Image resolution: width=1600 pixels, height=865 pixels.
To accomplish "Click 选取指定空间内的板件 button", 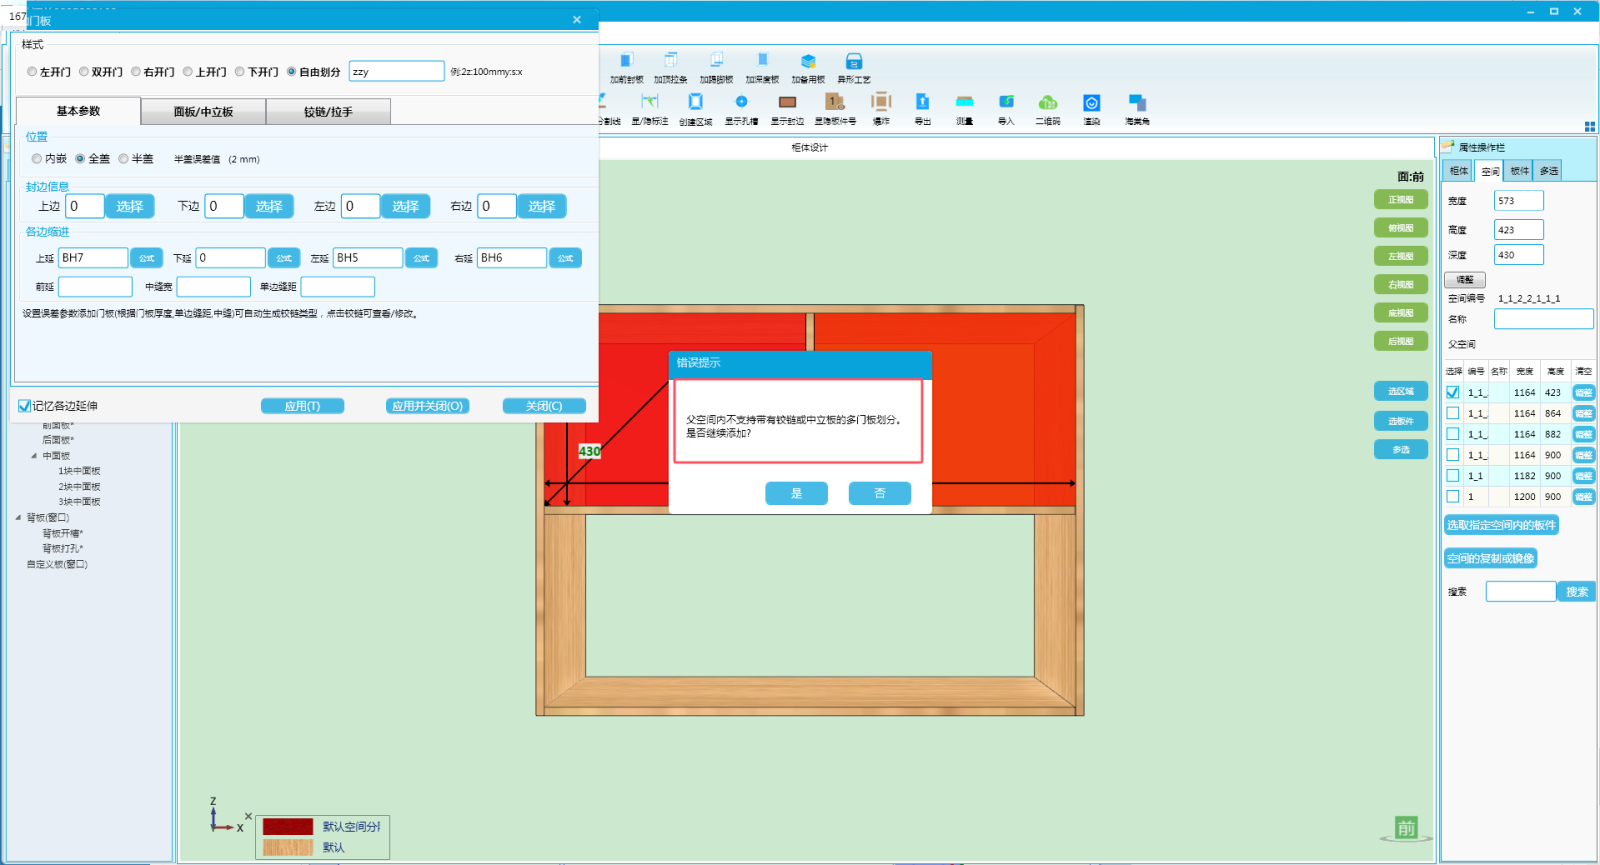I will coord(1501,525).
